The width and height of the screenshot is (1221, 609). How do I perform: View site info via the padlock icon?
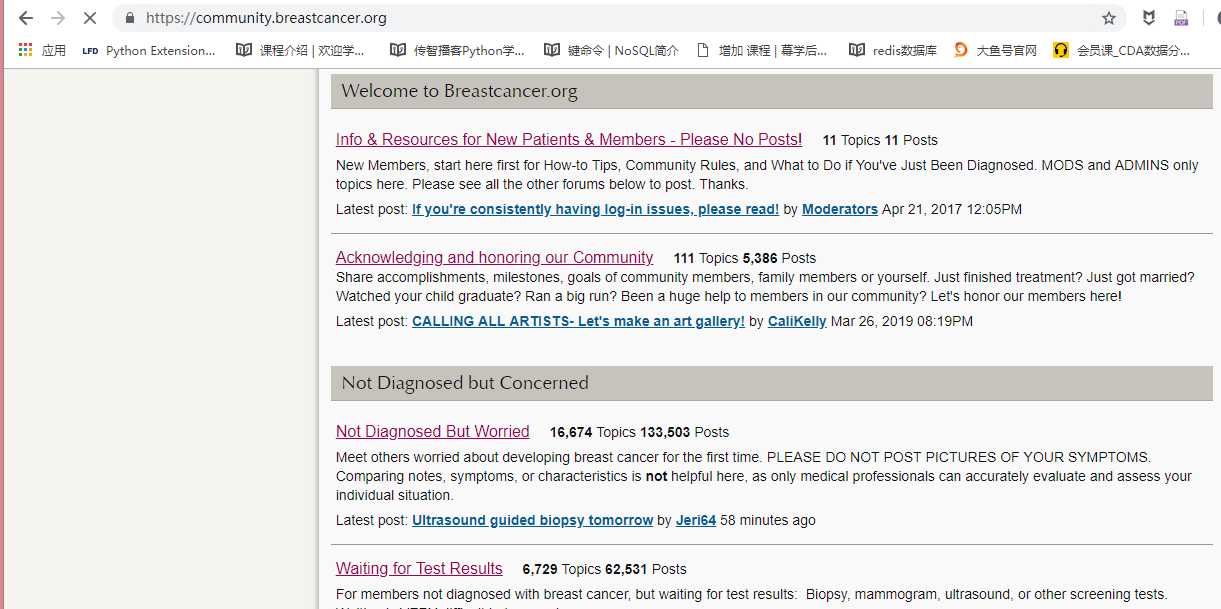(129, 18)
